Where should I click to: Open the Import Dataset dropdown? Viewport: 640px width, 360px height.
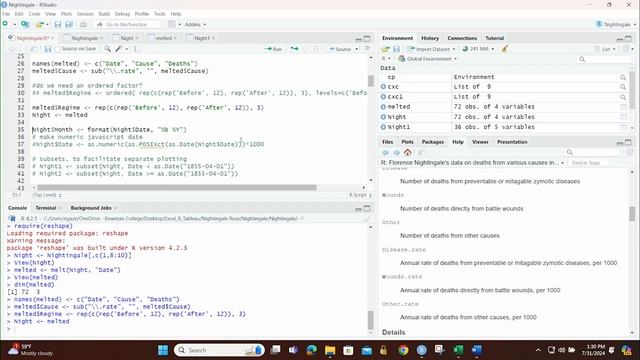[x=431, y=49]
